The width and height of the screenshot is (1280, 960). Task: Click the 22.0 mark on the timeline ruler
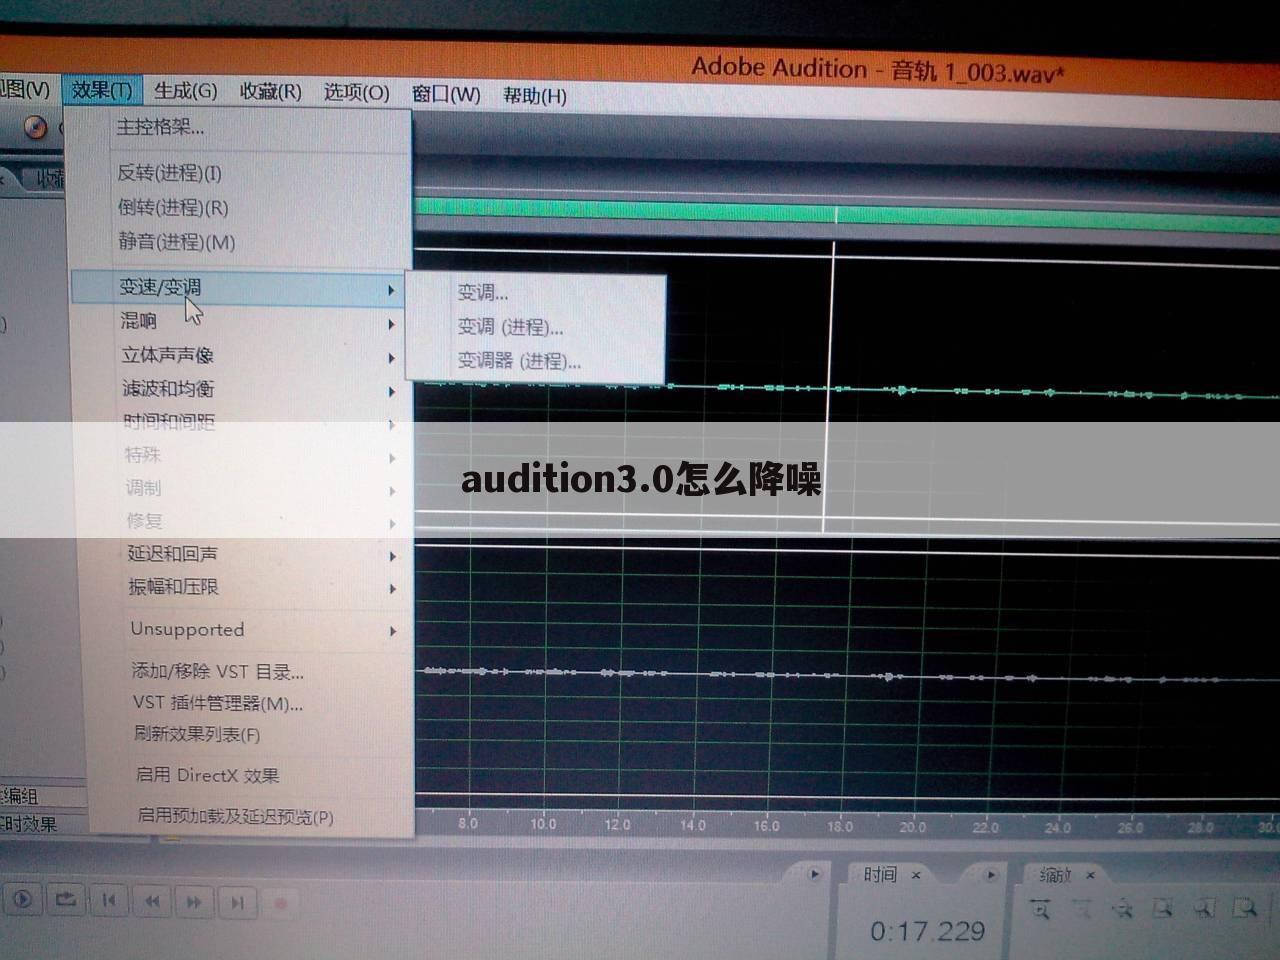tap(985, 827)
